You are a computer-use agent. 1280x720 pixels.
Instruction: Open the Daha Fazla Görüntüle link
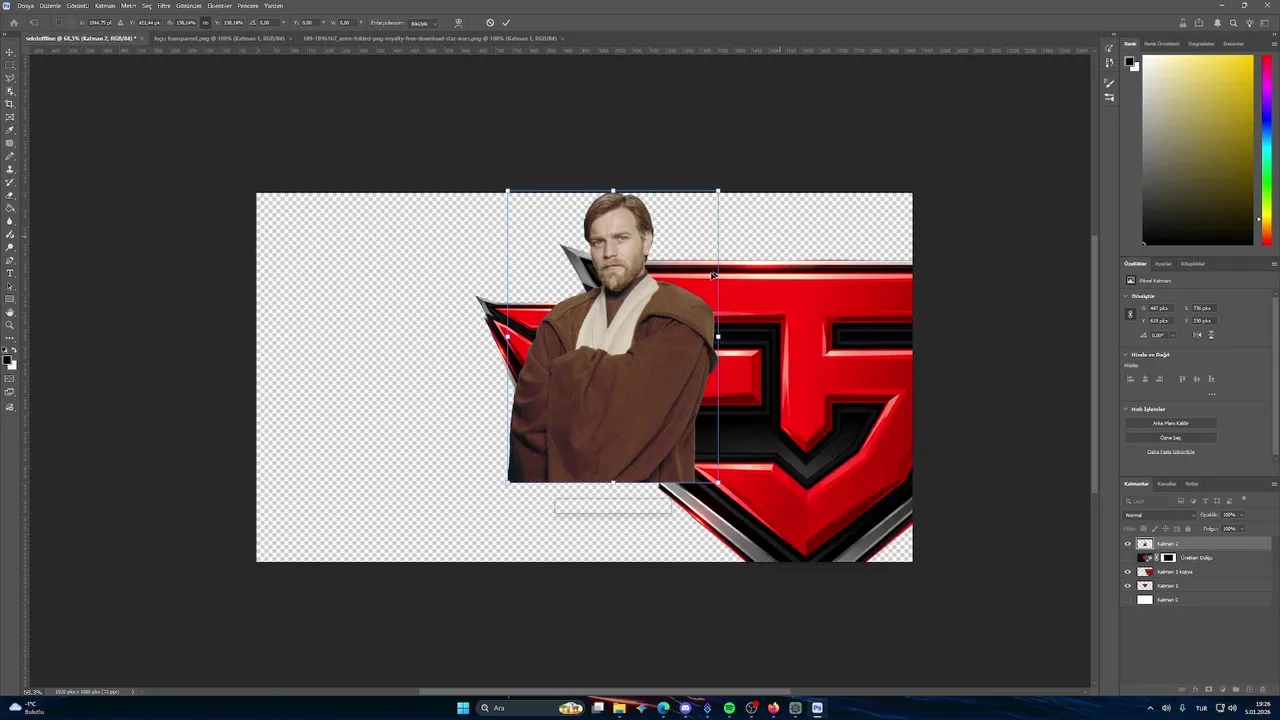point(1171,452)
